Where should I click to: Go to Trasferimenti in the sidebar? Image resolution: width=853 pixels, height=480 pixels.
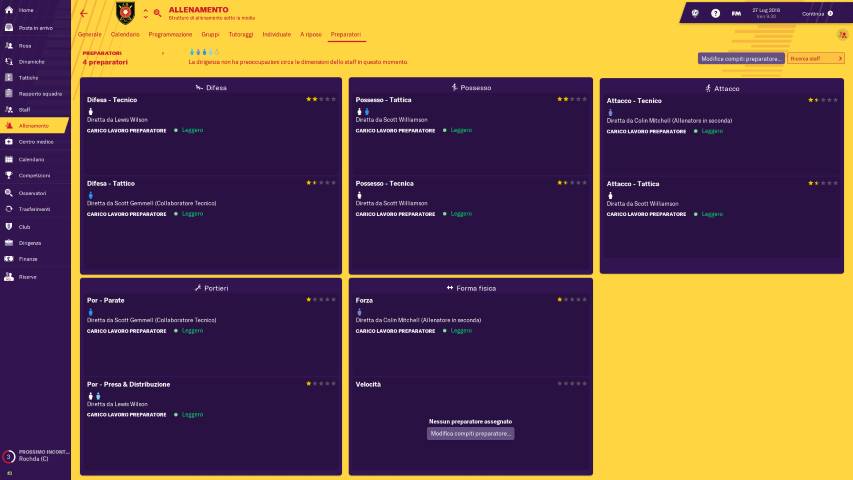coord(34,209)
